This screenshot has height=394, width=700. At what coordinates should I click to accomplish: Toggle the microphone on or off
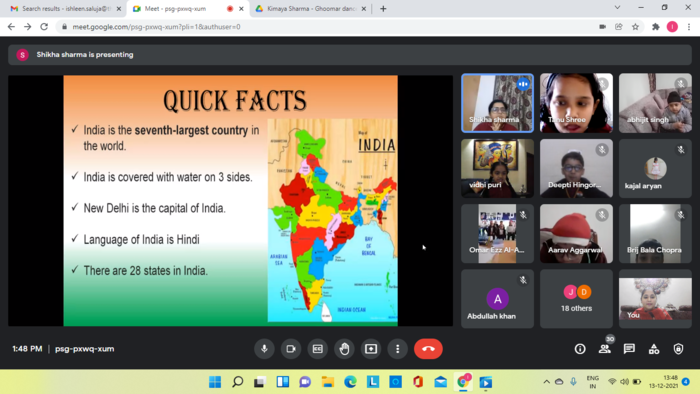pyautogui.click(x=264, y=349)
